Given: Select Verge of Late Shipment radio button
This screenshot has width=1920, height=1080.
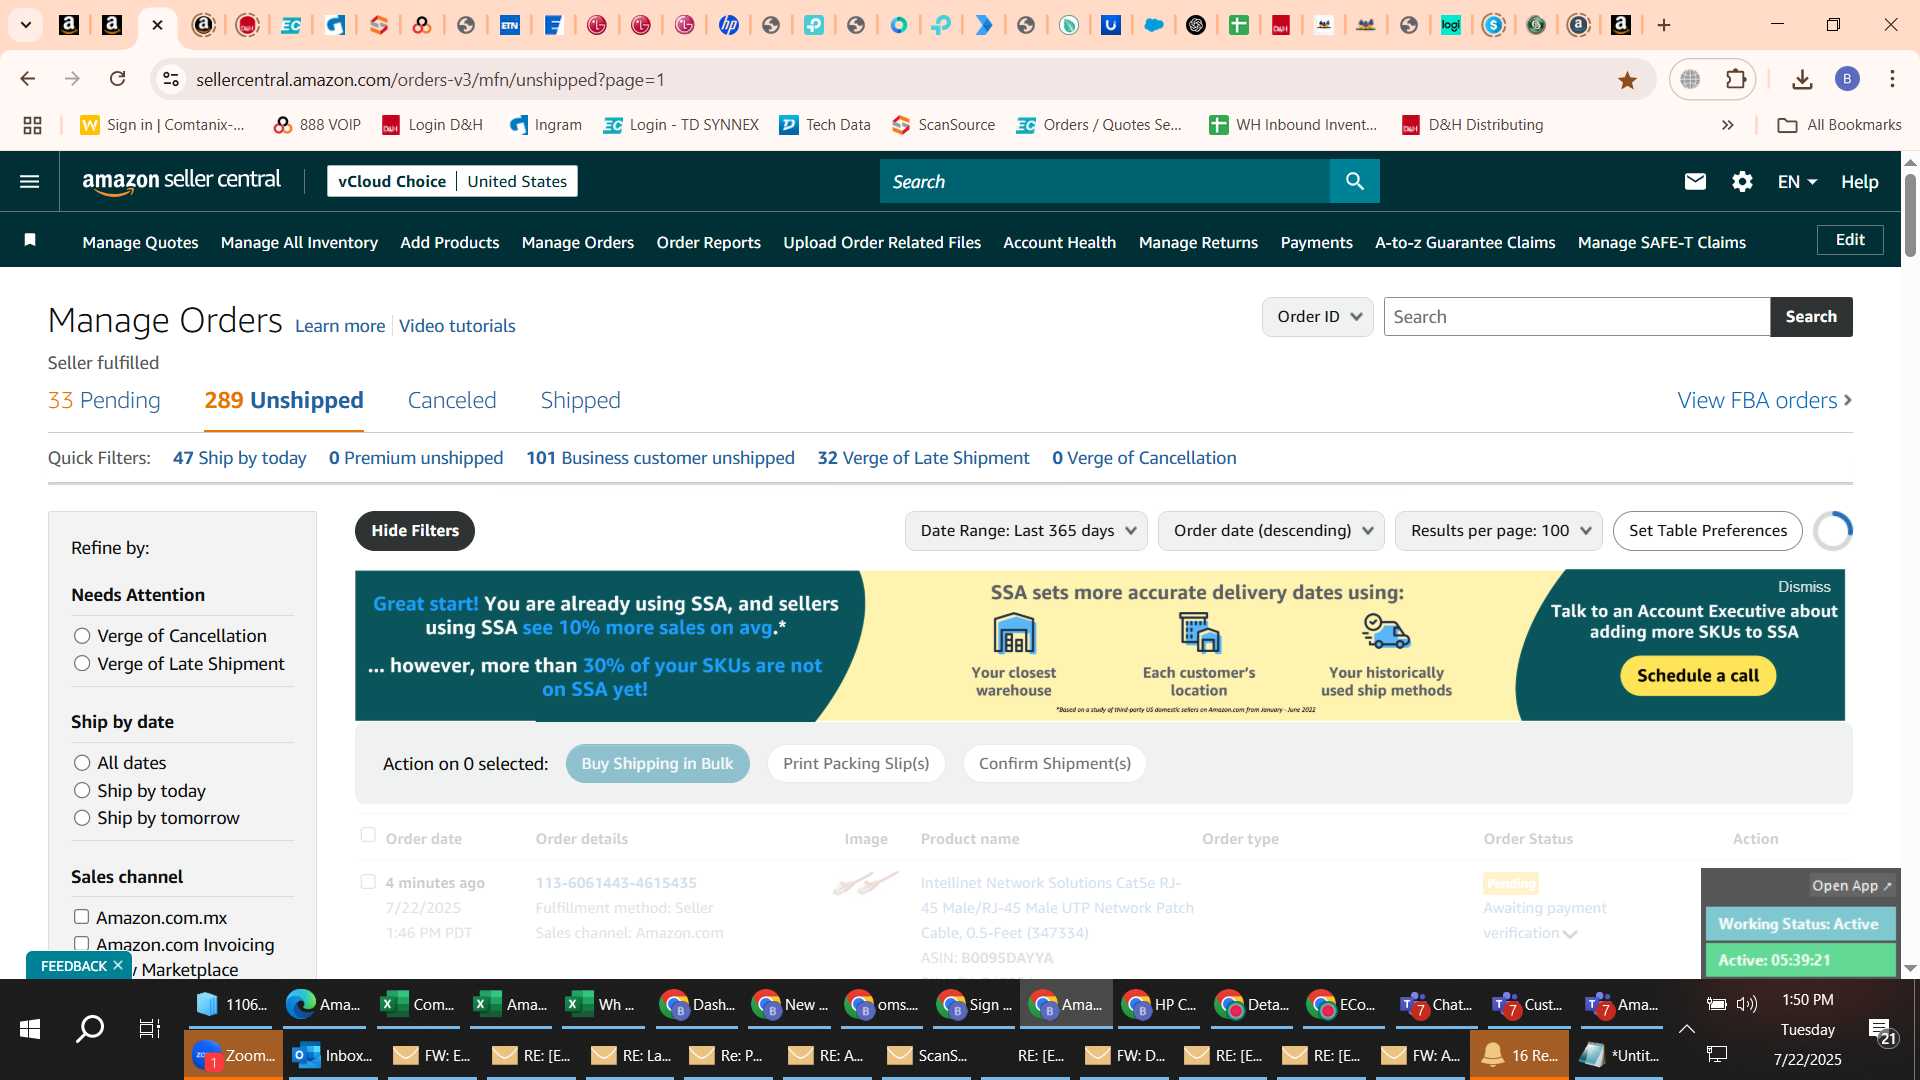Looking at the screenshot, I should click(x=82, y=664).
